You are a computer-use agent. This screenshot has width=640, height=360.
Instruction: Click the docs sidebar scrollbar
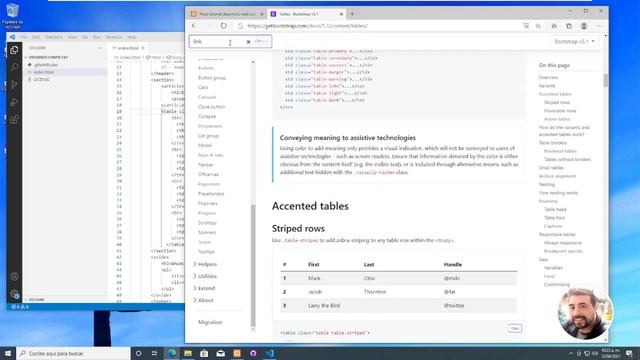click(x=253, y=265)
